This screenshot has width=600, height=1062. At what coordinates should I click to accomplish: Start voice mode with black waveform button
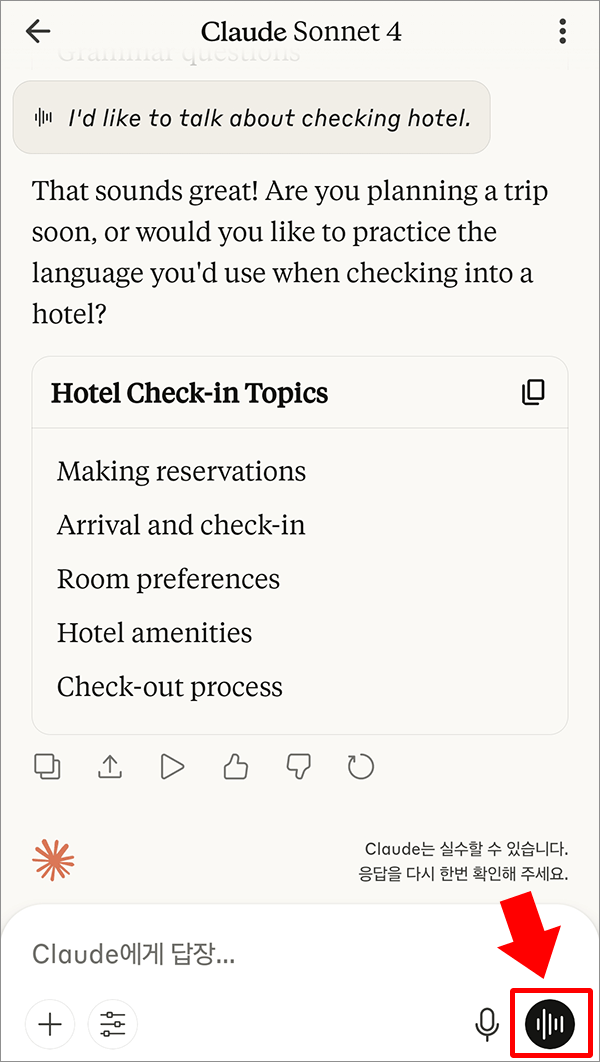point(551,1023)
